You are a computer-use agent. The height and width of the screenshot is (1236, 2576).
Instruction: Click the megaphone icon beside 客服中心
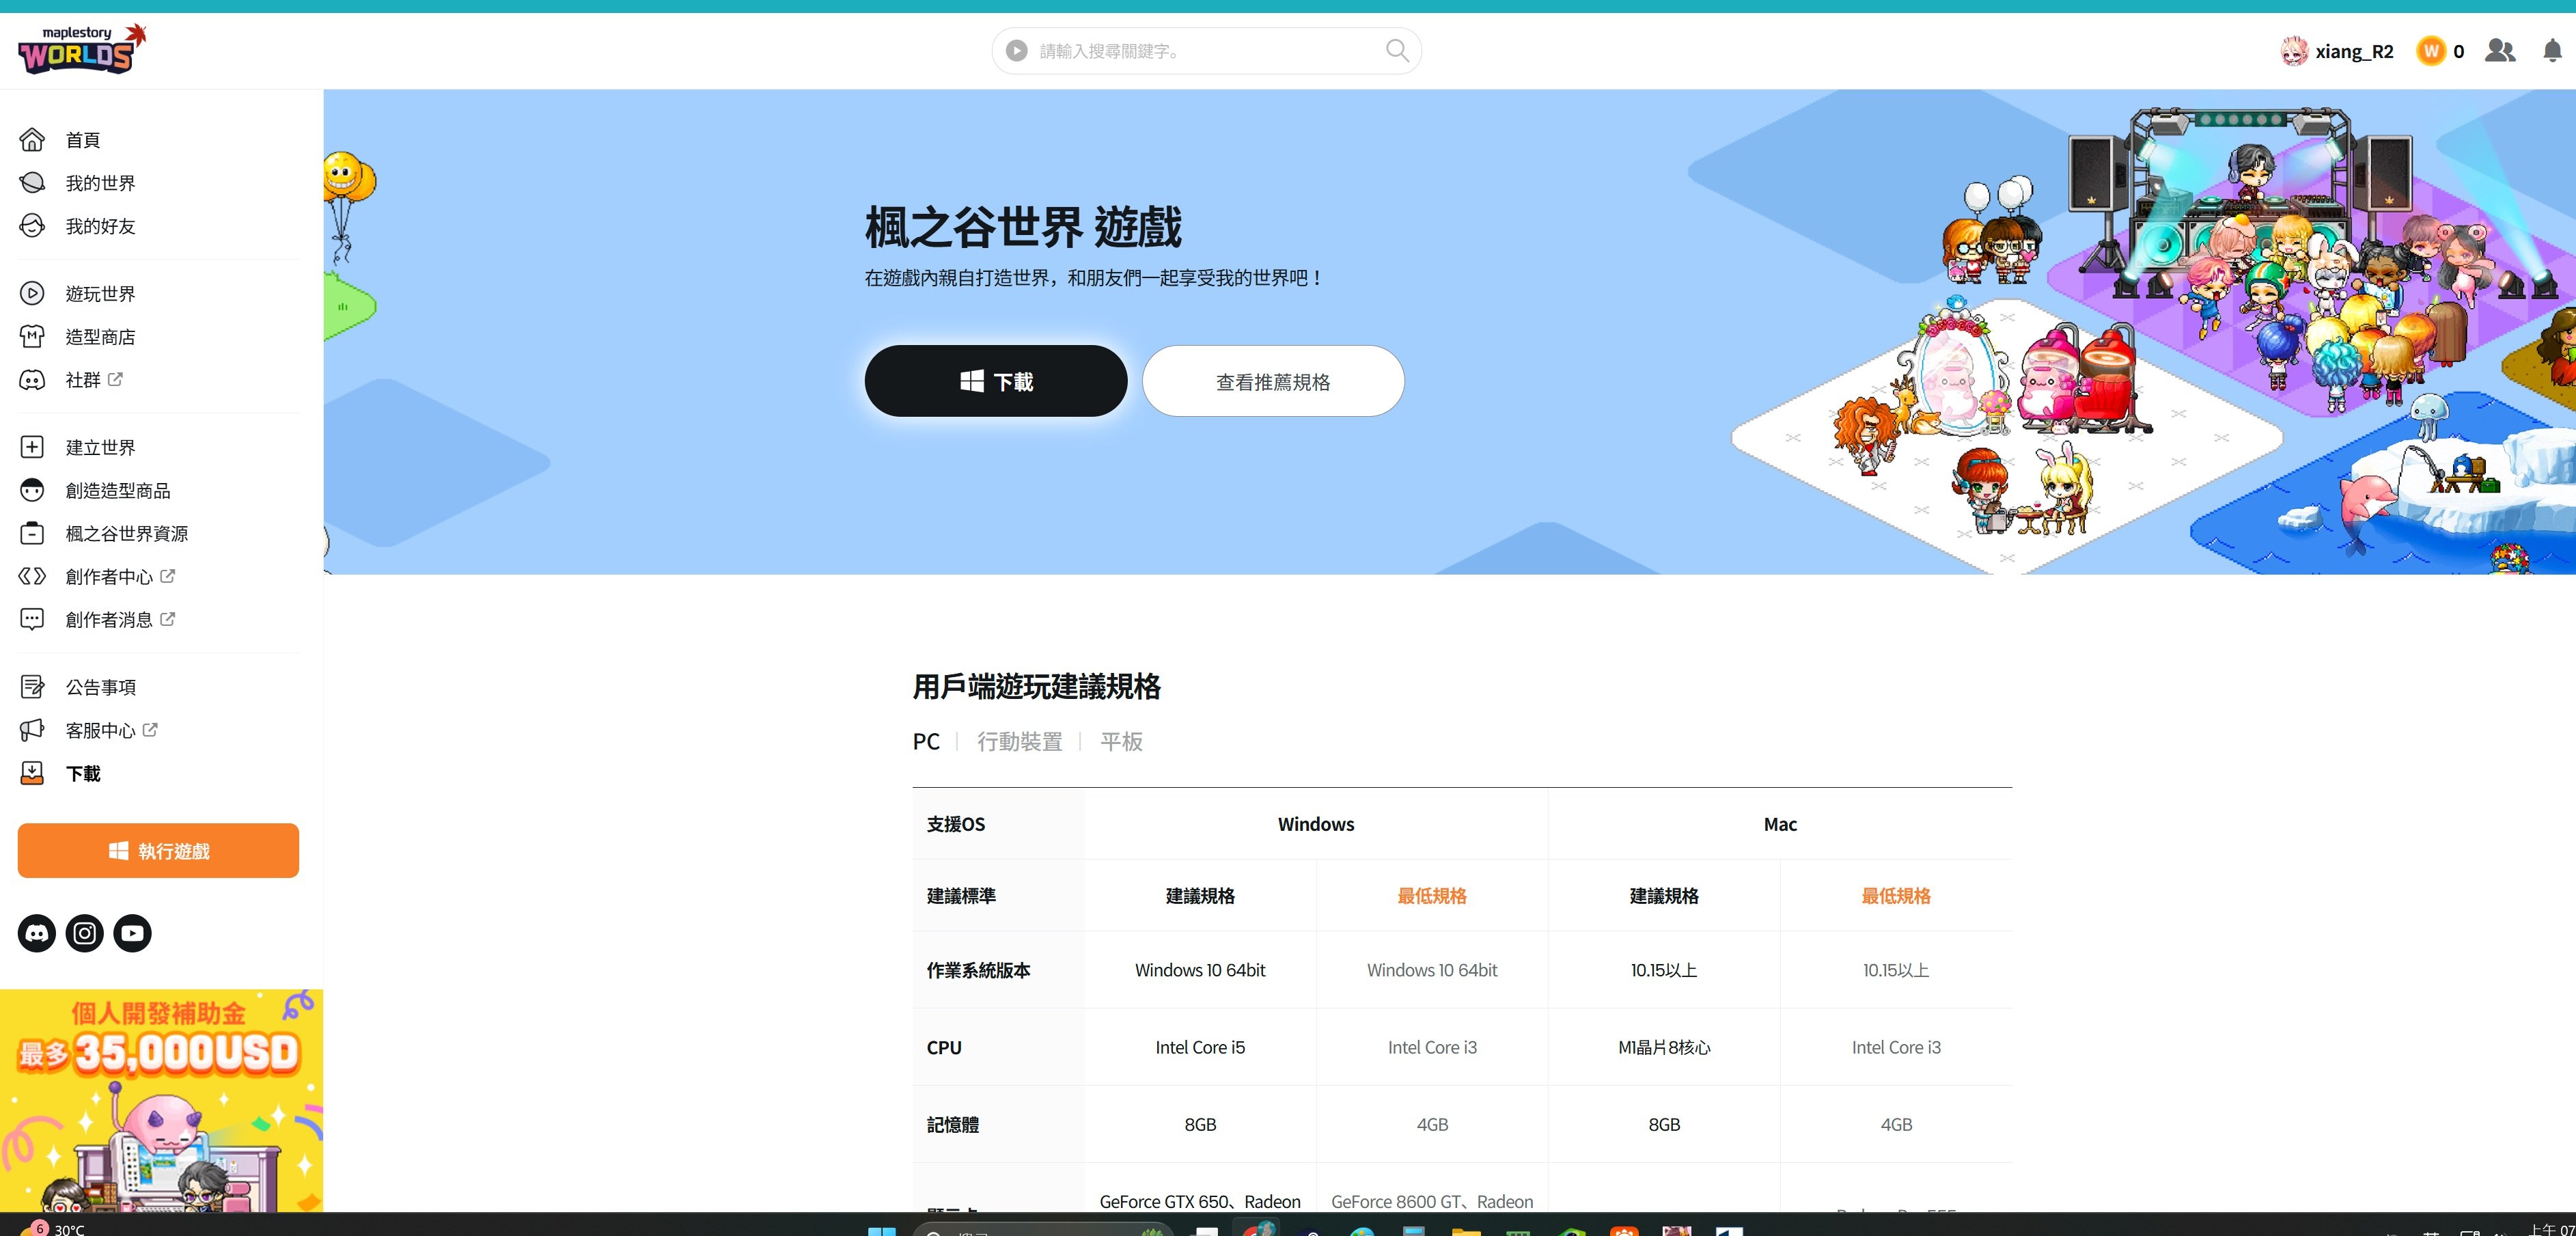click(x=32, y=729)
